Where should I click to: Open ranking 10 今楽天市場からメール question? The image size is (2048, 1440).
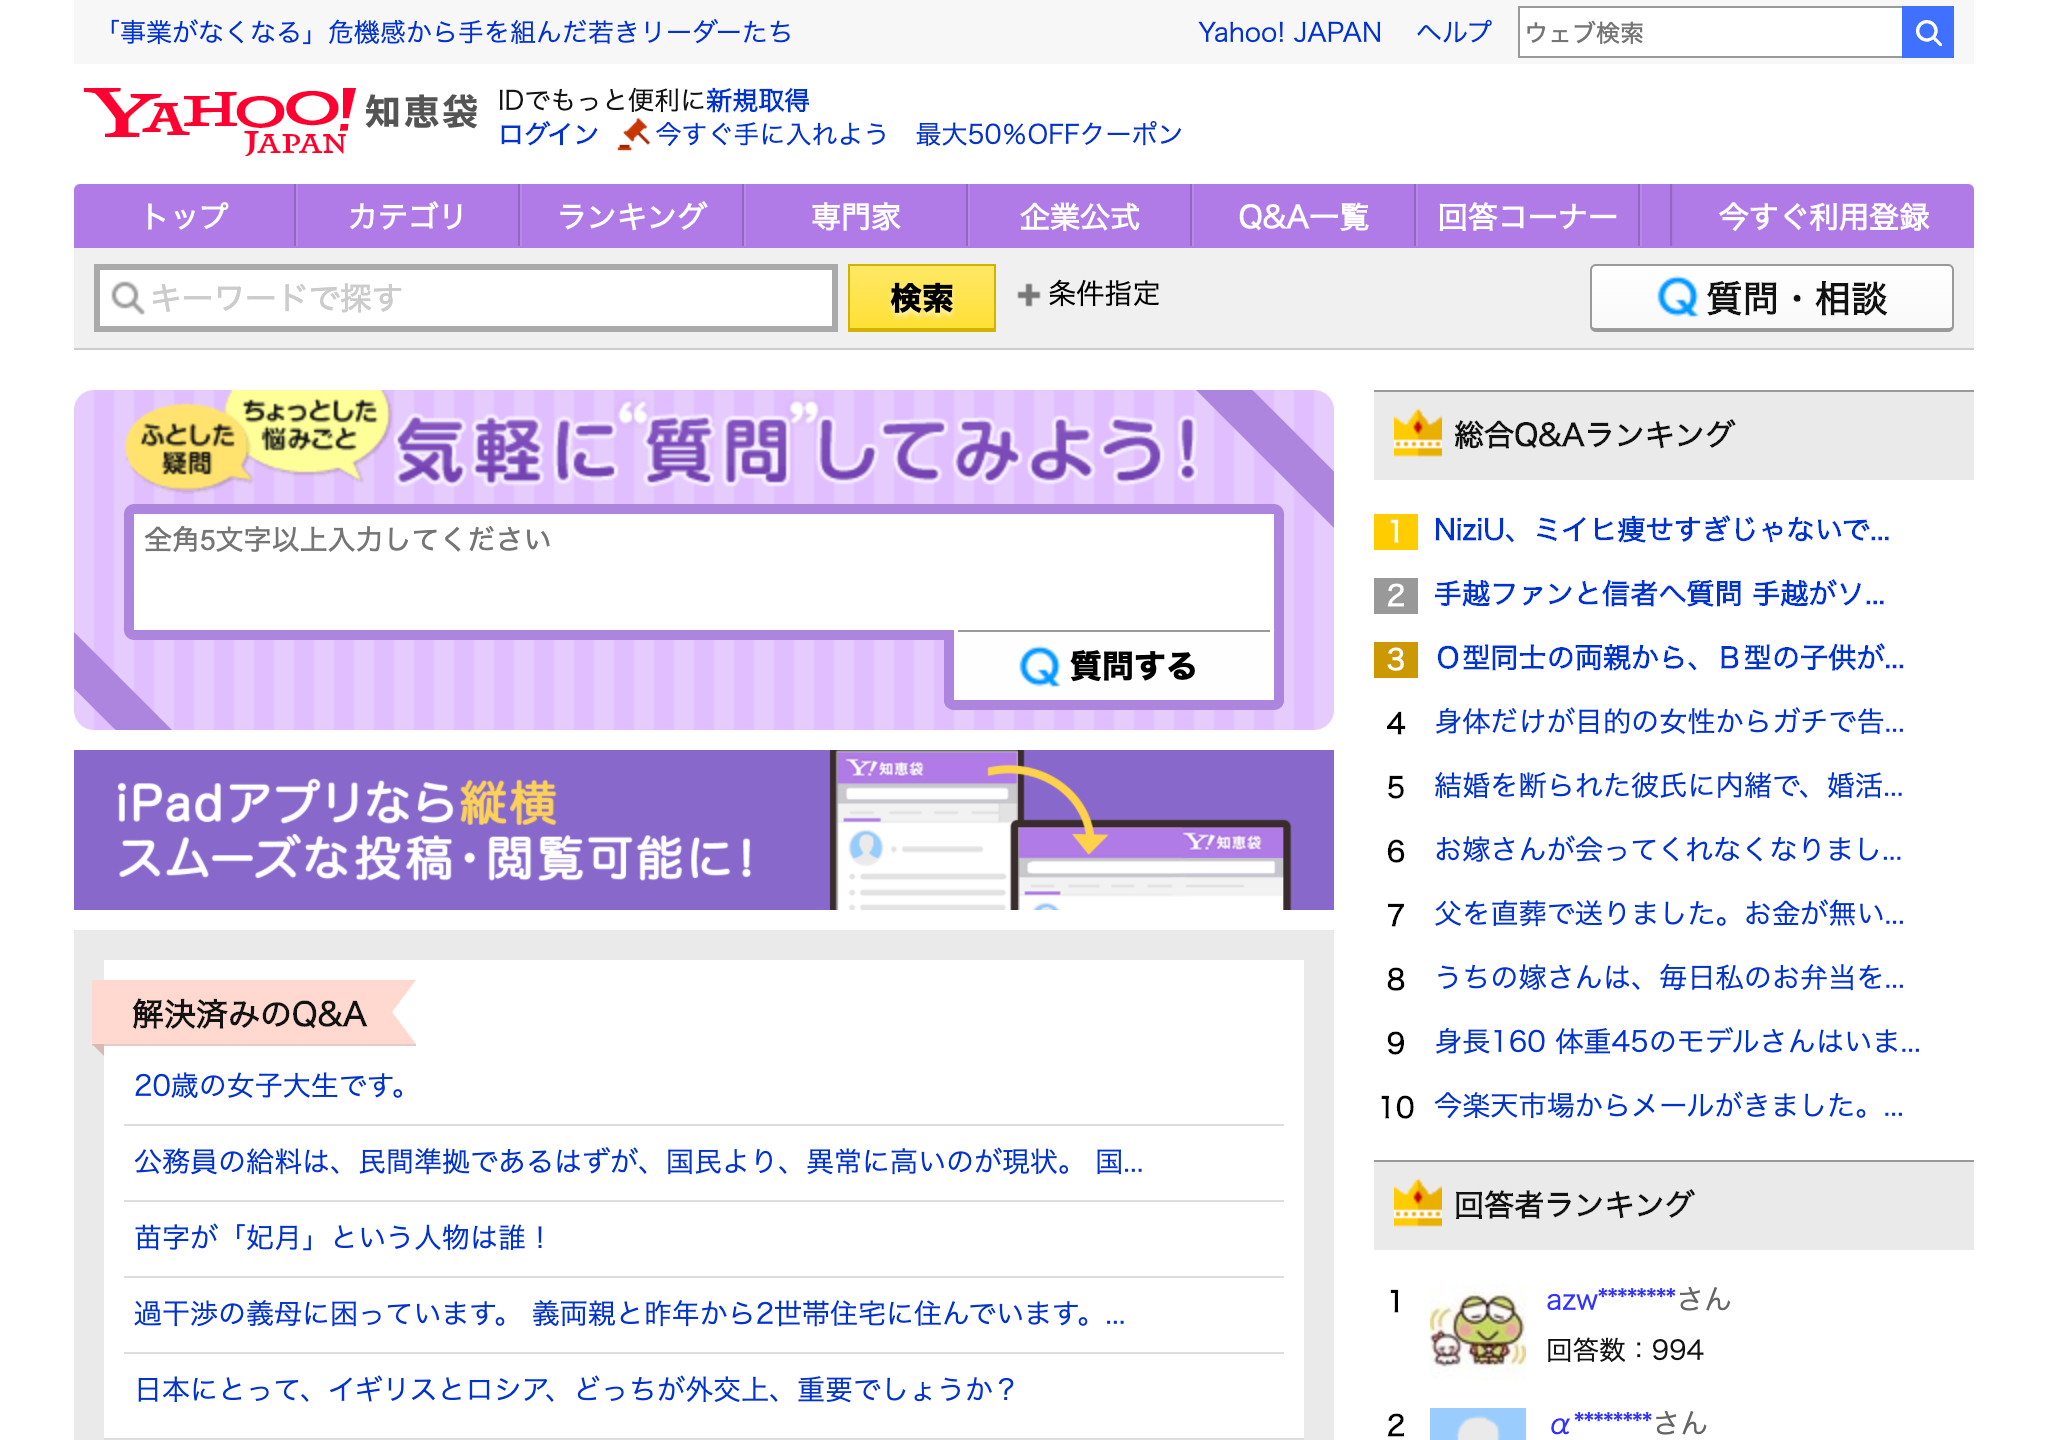click(1669, 1106)
